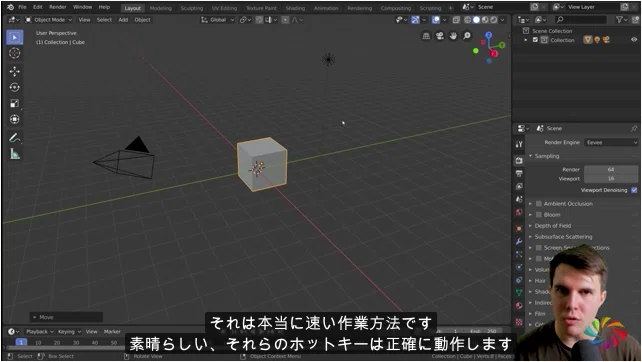Select the Annotate tool
Screen dimensions: 642x362
15,138
